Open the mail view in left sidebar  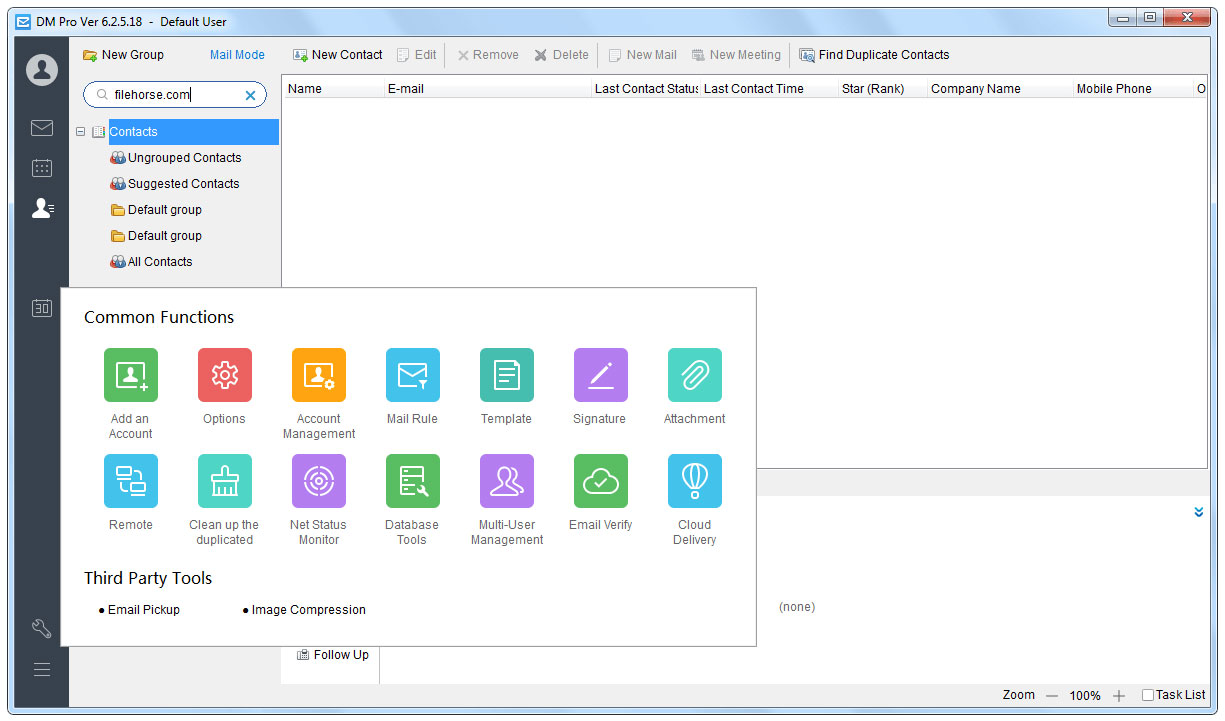[42, 128]
